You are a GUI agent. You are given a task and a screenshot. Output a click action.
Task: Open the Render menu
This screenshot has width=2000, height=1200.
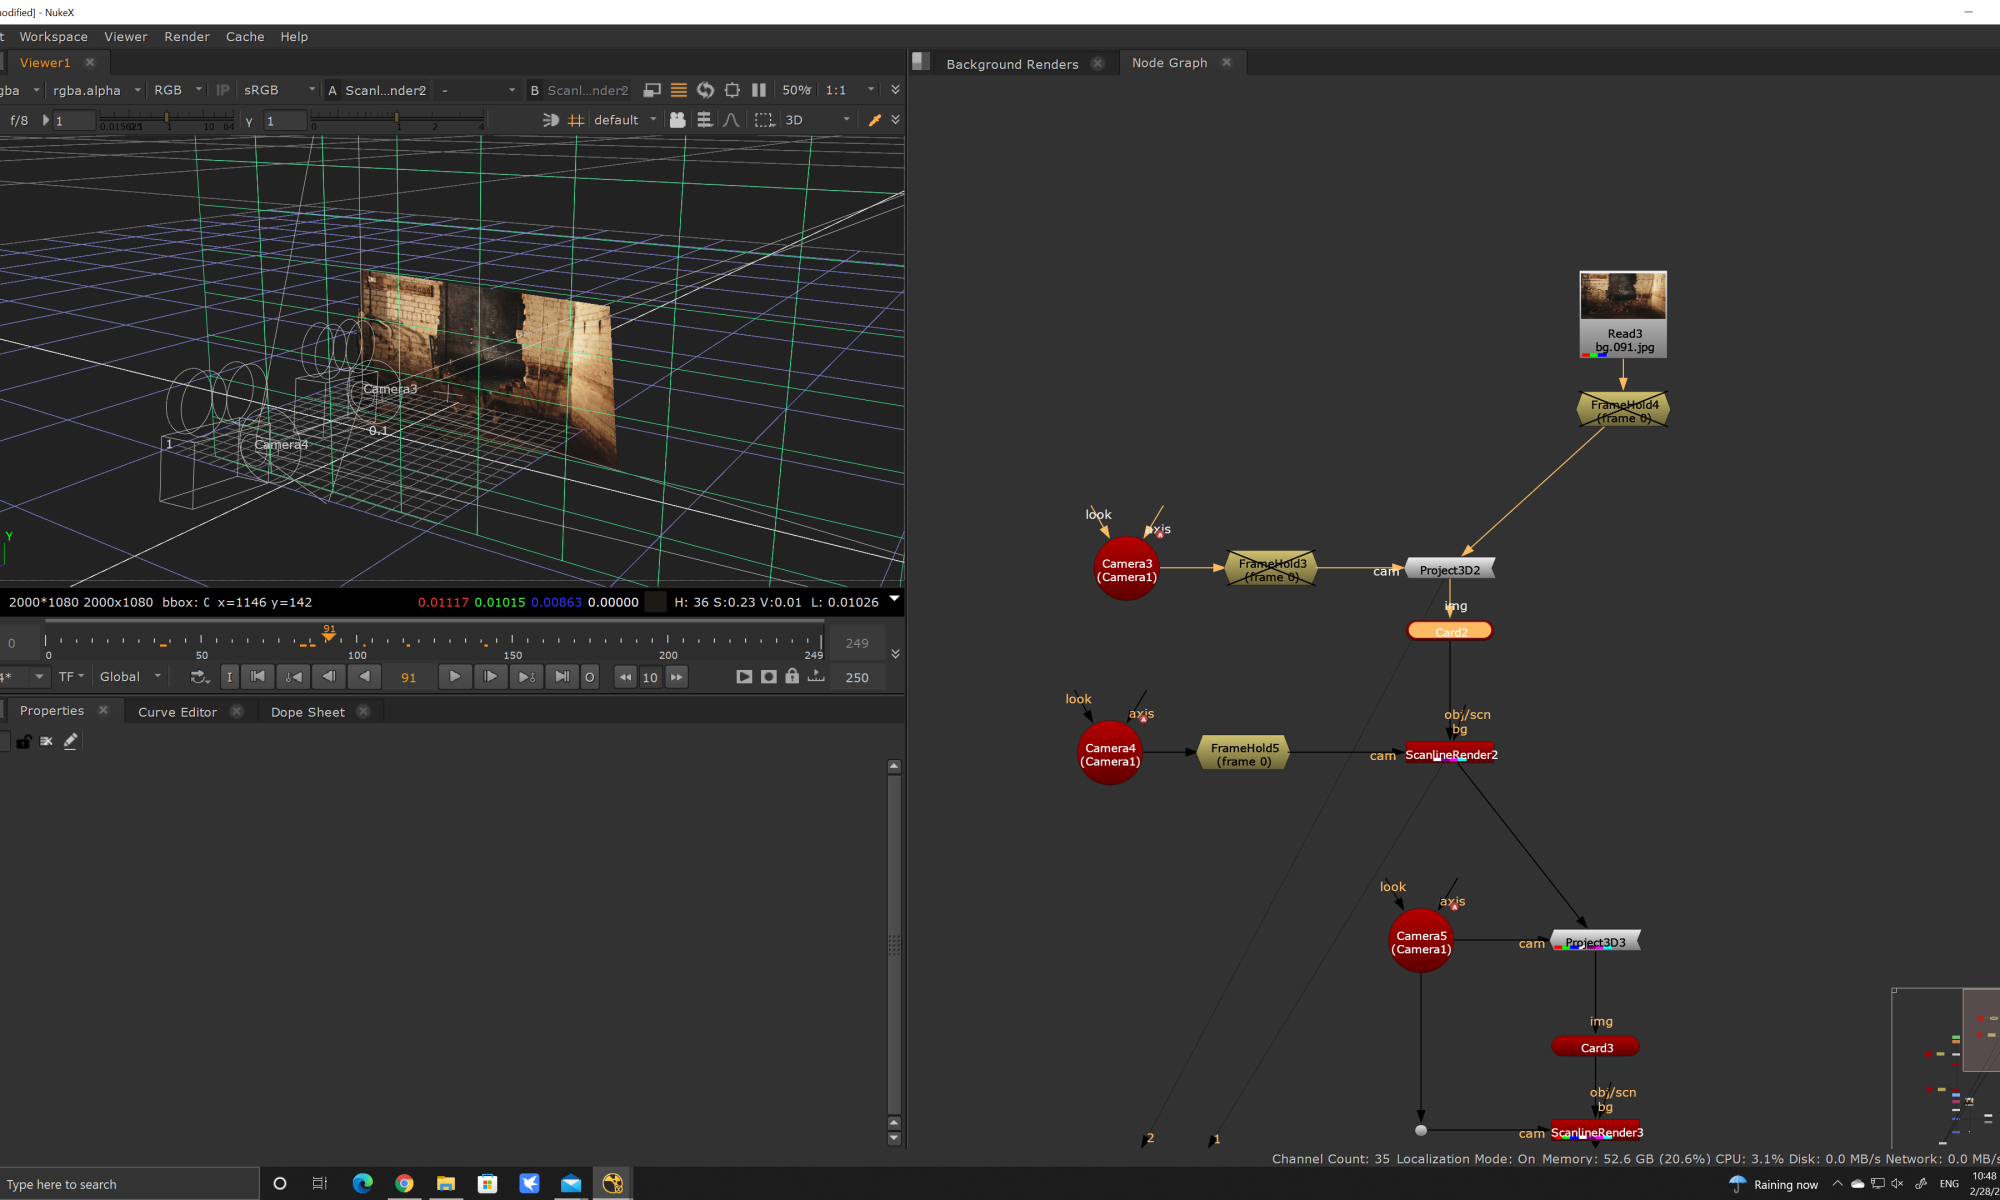(x=187, y=37)
